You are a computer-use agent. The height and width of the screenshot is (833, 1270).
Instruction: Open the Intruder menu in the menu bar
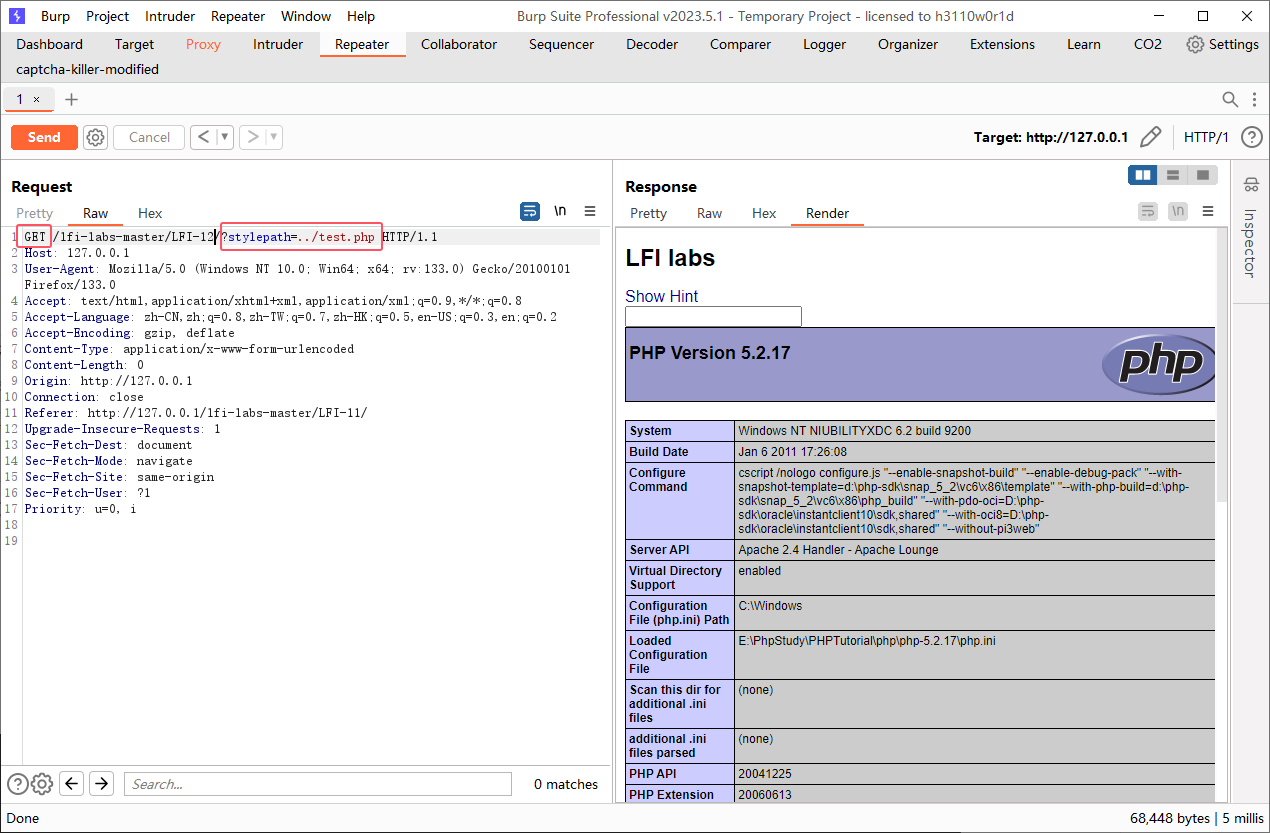[169, 15]
